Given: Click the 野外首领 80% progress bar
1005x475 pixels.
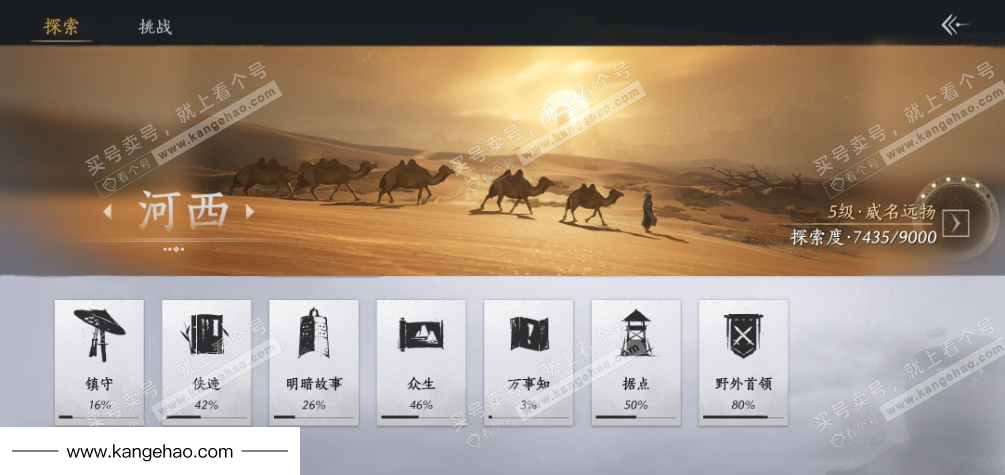Looking at the screenshot, I should coord(742,417).
